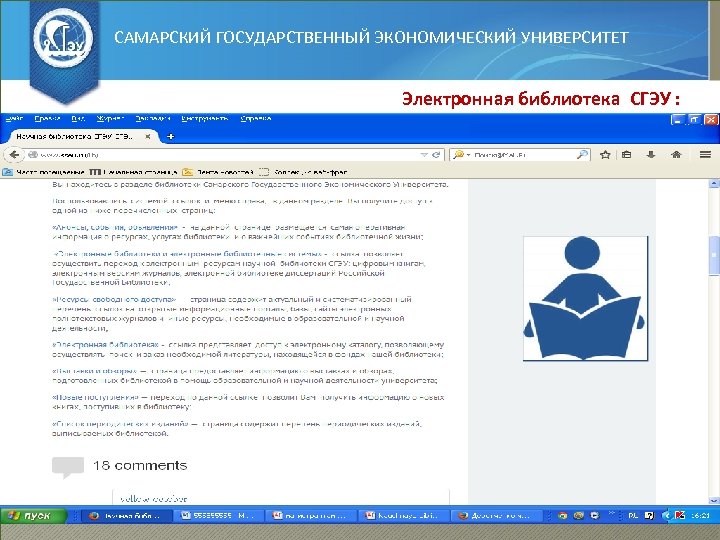The image size is (720, 540).
Task: Close the Научная библиотека СГЭУ tab
Action: point(148,136)
